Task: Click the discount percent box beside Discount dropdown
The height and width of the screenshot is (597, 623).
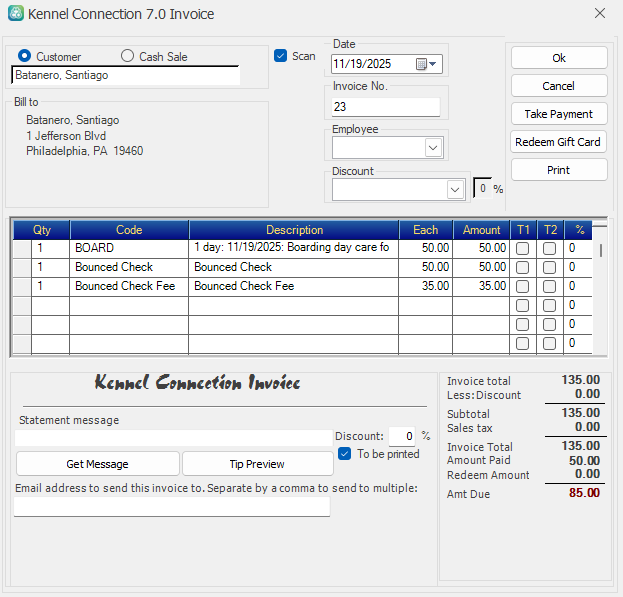Action: [482, 188]
